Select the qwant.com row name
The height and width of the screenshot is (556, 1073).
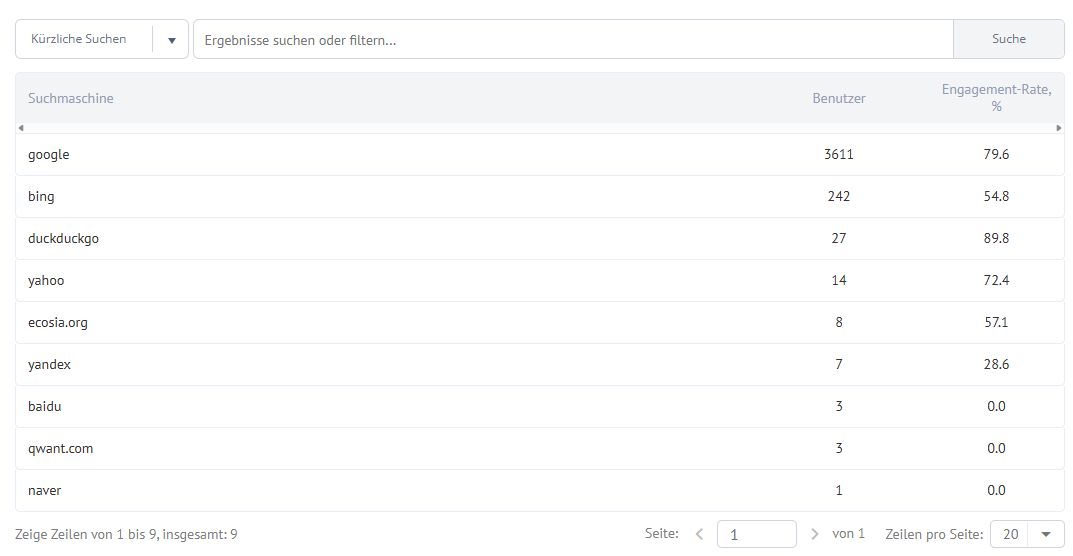(60, 448)
